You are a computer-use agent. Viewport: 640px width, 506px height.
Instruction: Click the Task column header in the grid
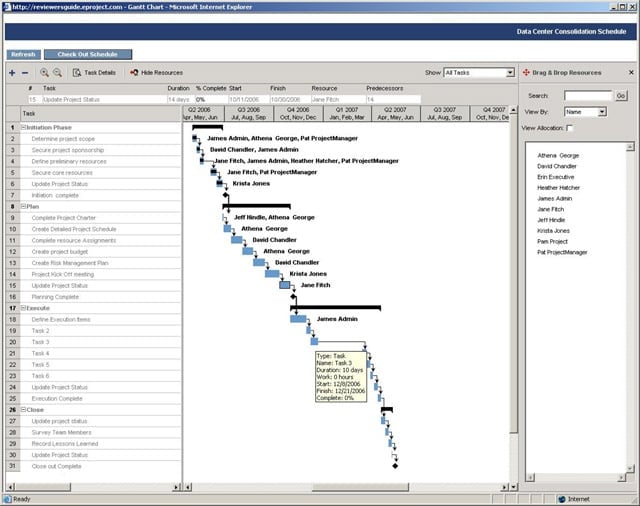pos(101,113)
